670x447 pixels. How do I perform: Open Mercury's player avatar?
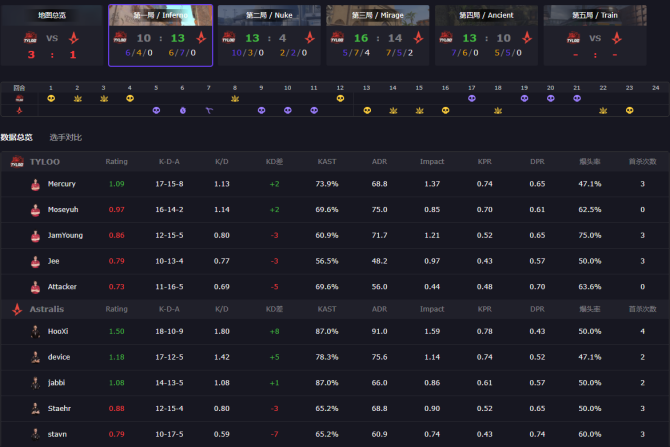35,184
